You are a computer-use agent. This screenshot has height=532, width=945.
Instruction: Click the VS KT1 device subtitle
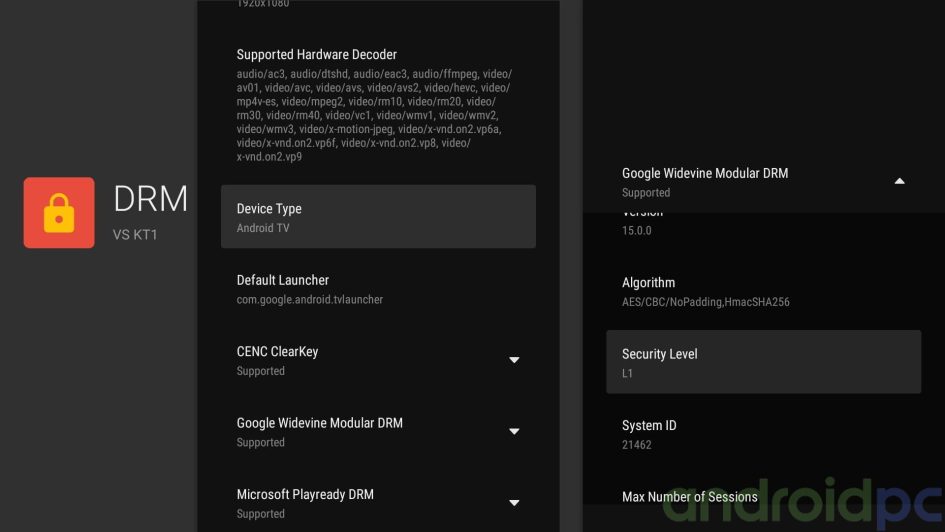[x=135, y=236]
